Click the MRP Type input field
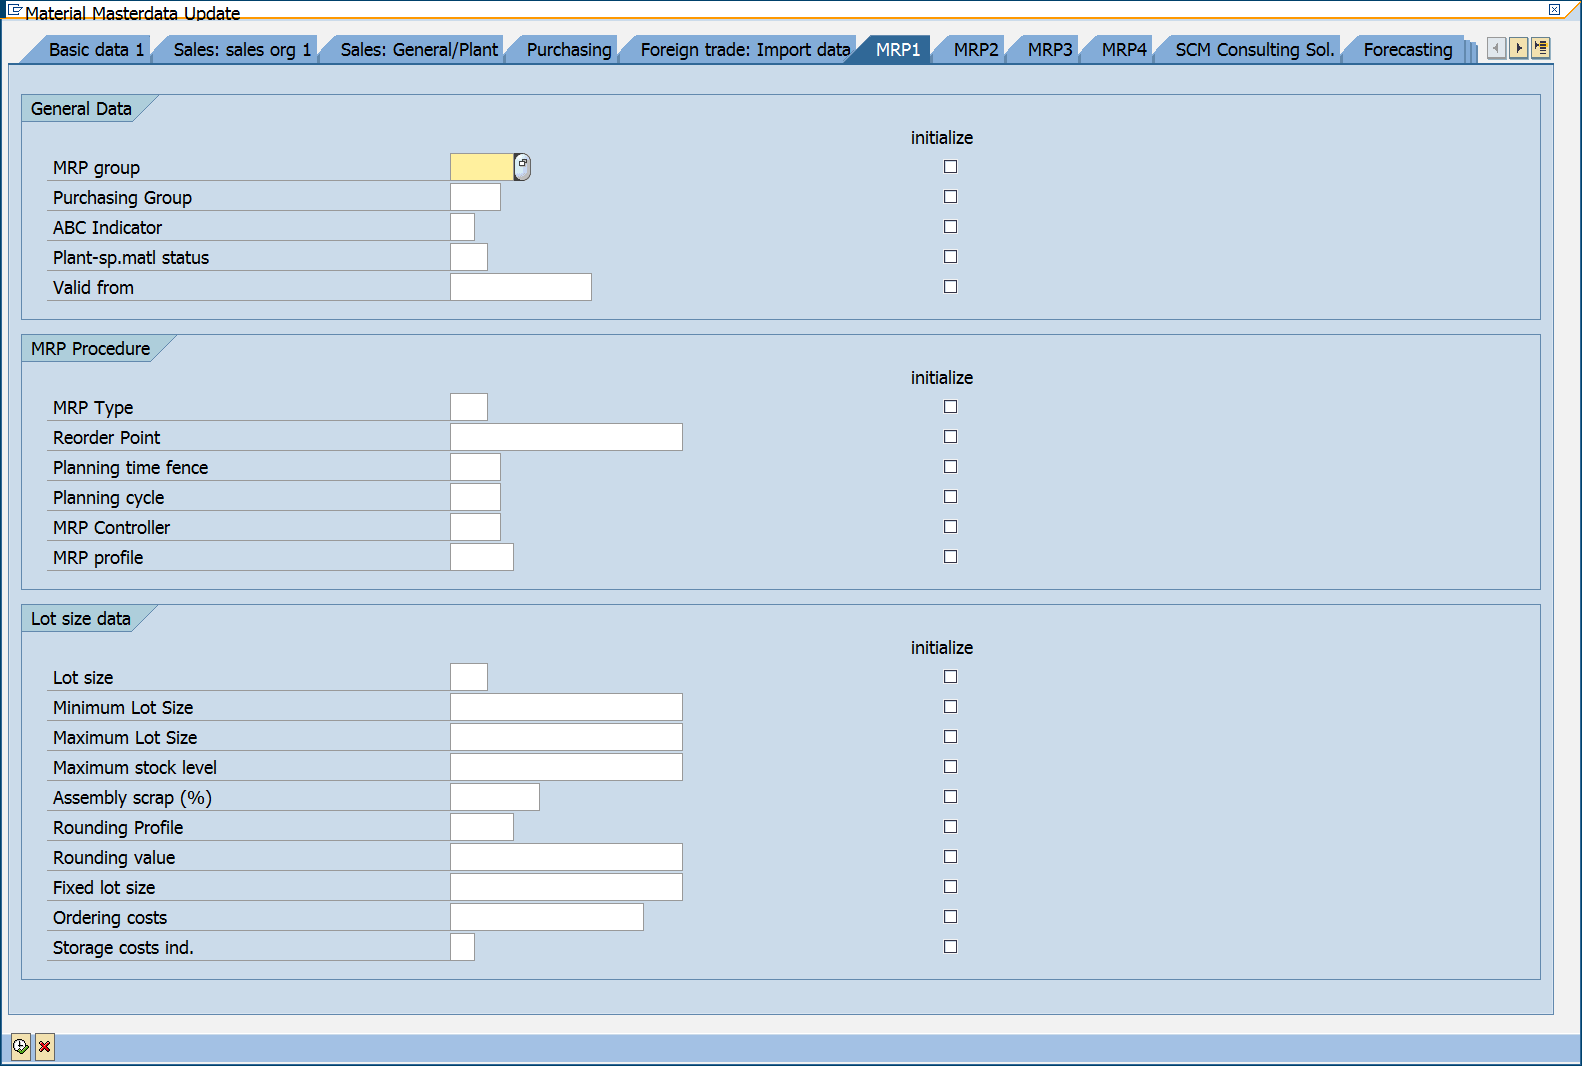Image resolution: width=1582 pixels, height=1066 pixels. [x=469, y=407]
